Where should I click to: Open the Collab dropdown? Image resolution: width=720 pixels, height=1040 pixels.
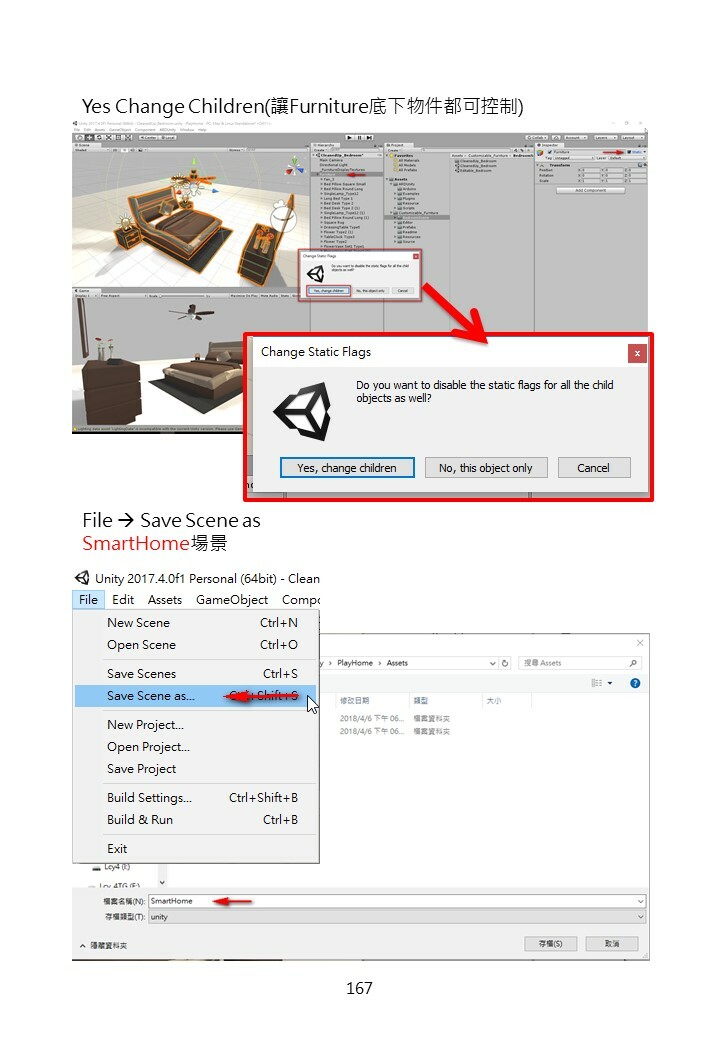pos(536,137)
